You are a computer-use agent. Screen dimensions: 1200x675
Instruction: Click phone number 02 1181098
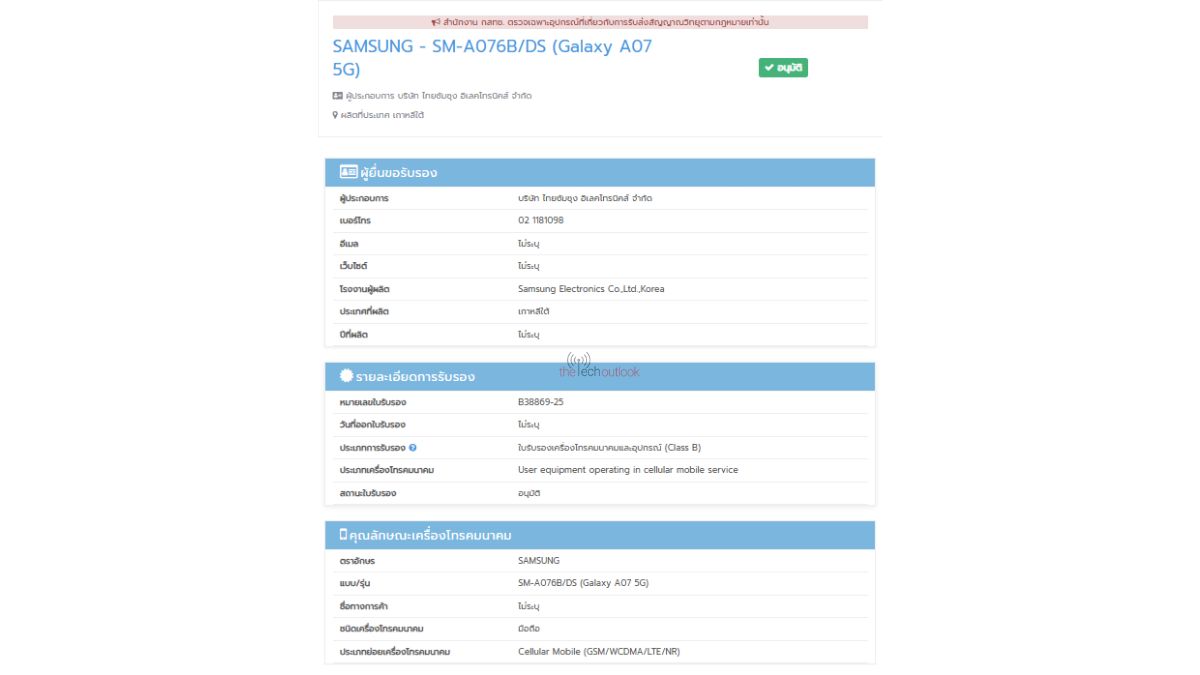coord(541,220)
